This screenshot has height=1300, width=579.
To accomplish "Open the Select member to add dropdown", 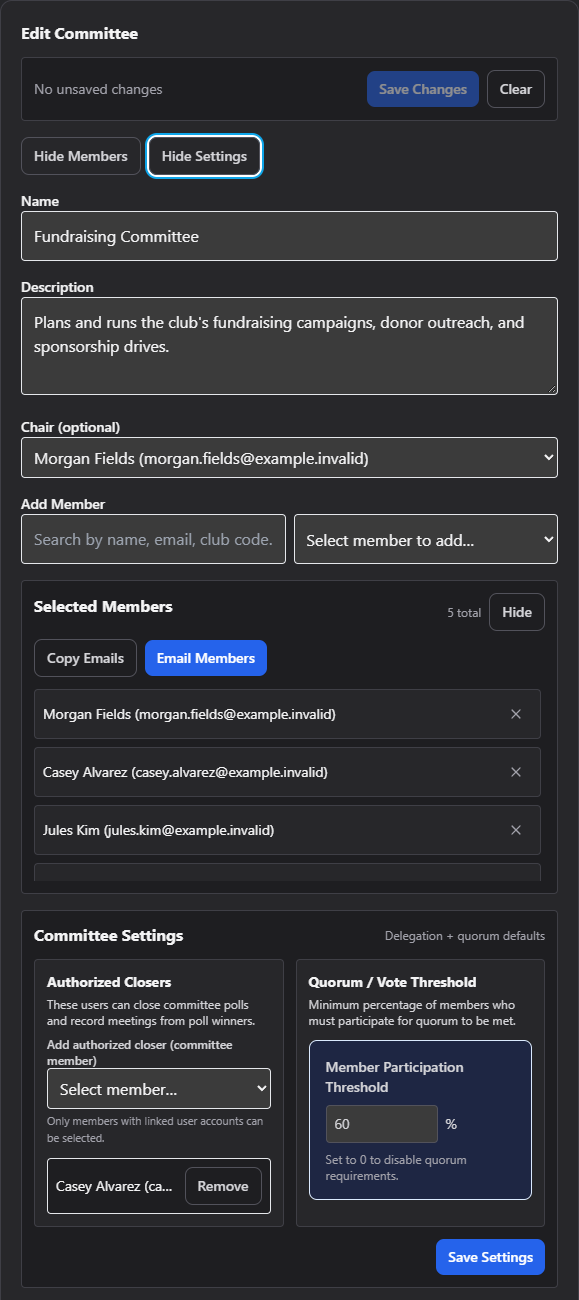I will (x=426, y=539).
